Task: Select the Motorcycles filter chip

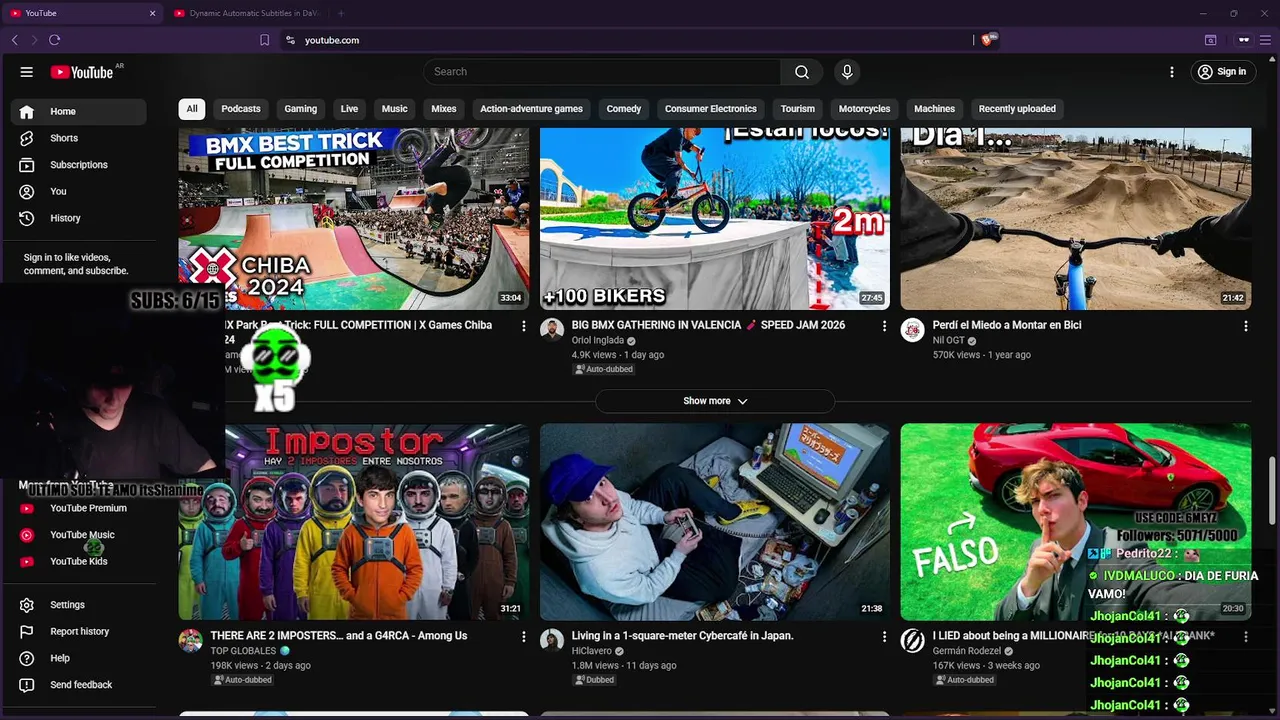Action: click(x=864, y=109)
